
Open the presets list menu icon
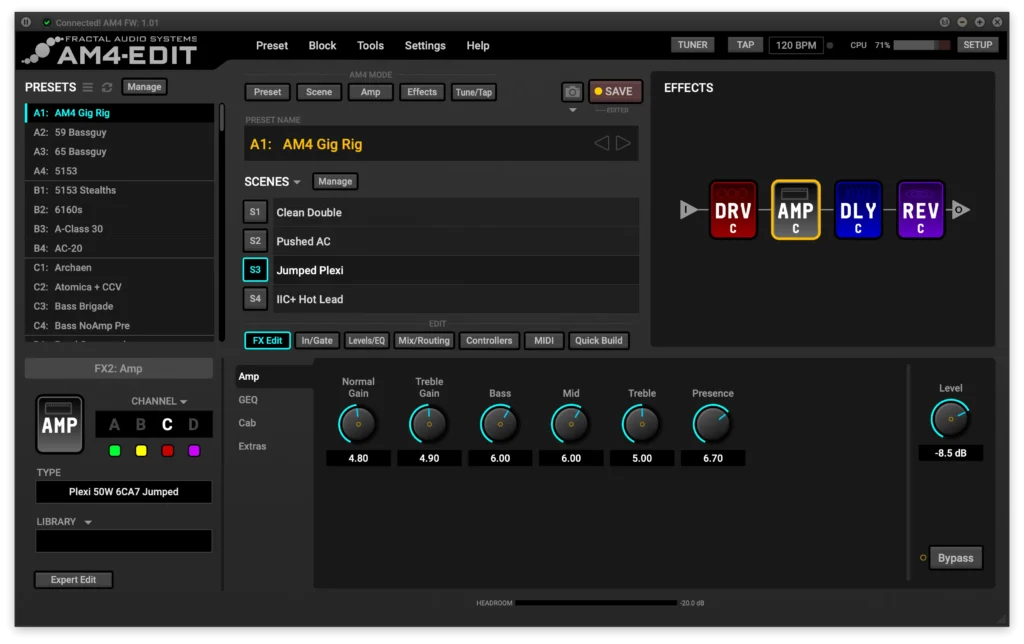coord(88,88)
